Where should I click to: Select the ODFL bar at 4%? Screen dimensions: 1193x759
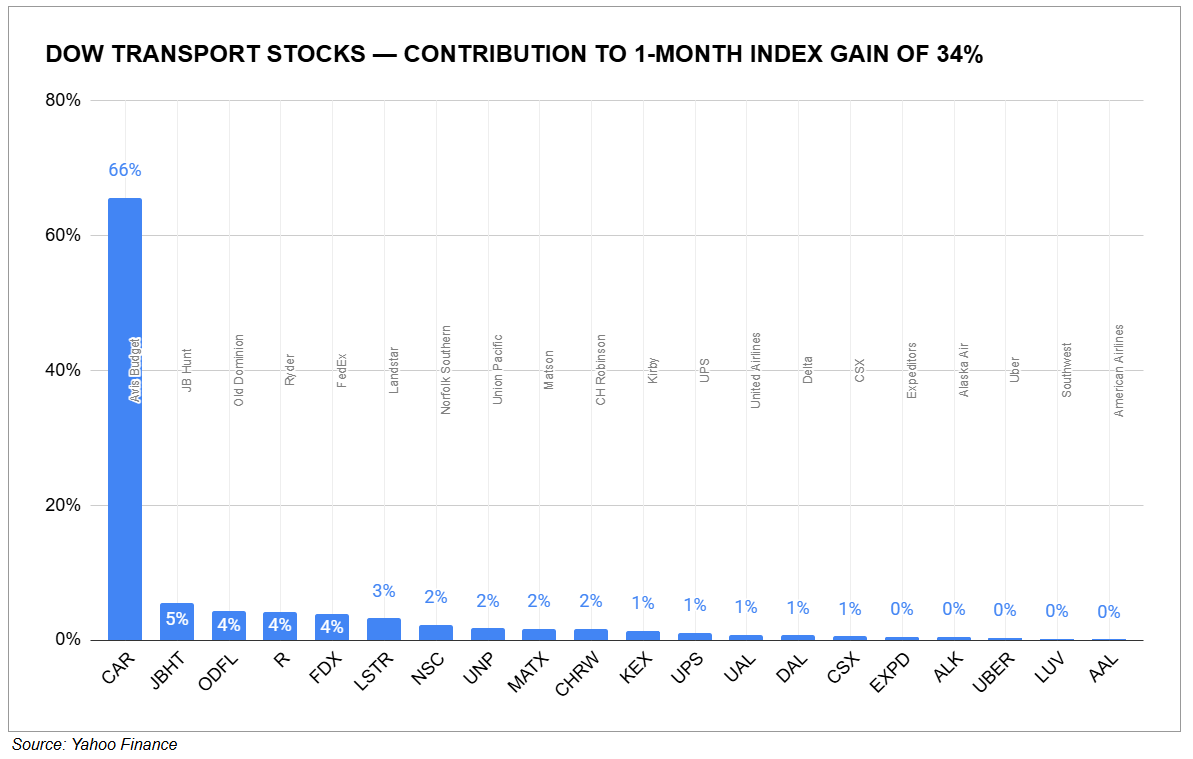[x=229, y=625]
